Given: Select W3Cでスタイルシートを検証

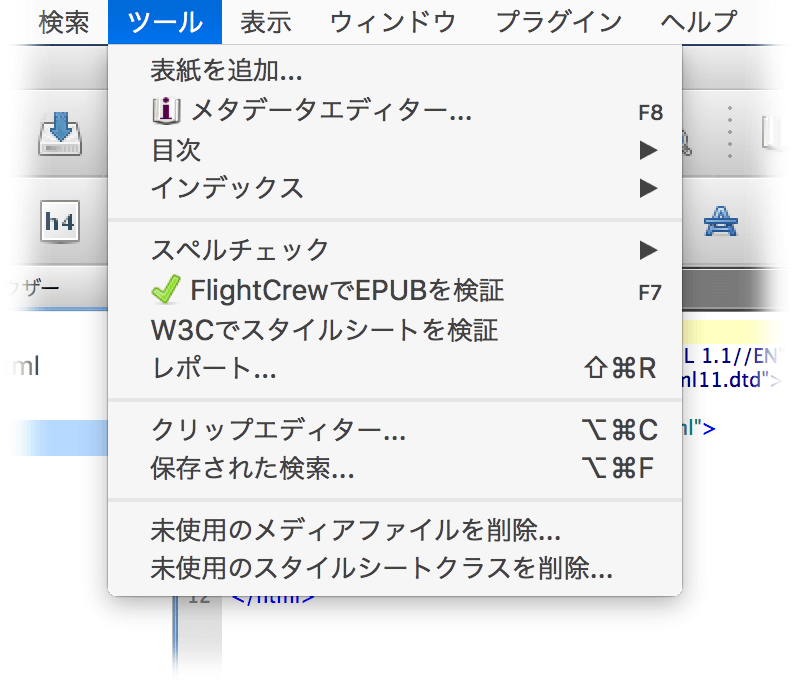Looking at the screenshot, I should 395,330.
